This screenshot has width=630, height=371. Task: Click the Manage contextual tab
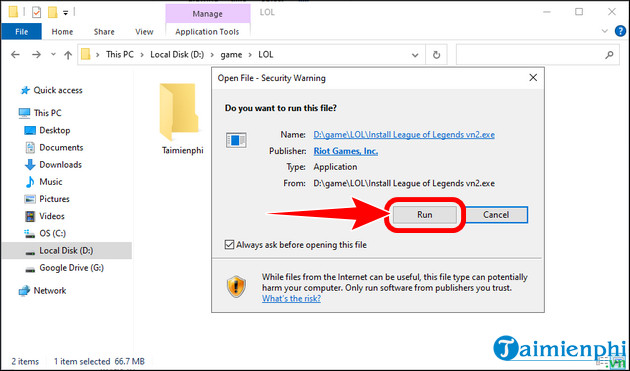click(x=207, y=14)
